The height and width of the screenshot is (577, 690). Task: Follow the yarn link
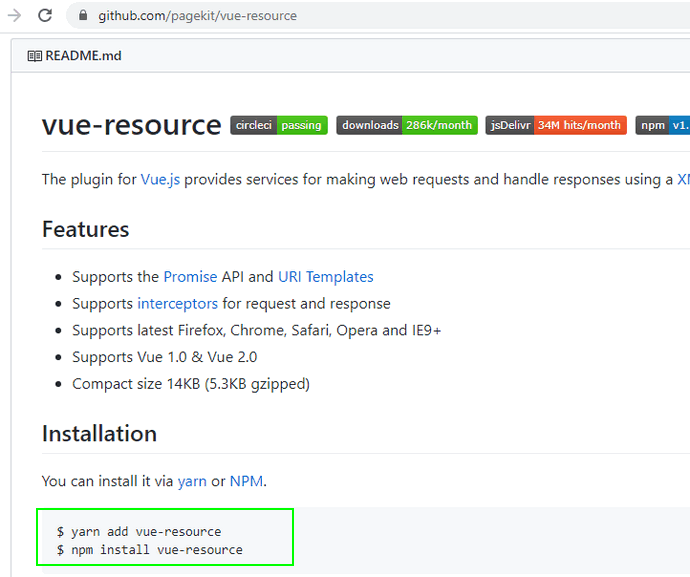[192, 481]
